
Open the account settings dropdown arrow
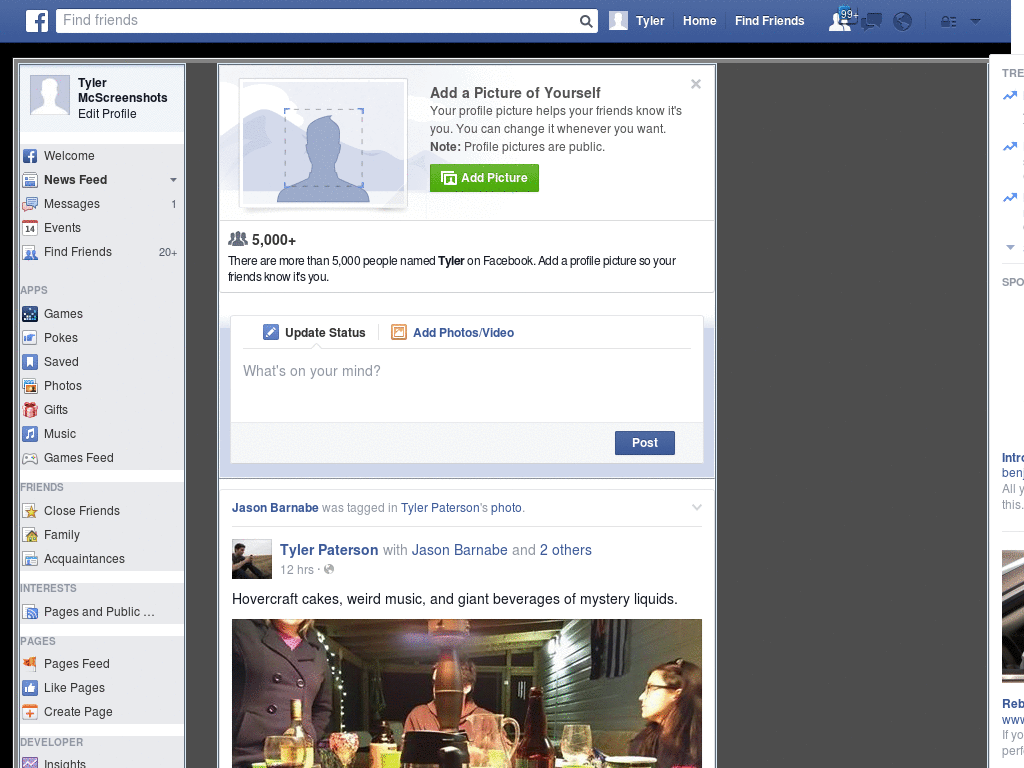point(976,20)
